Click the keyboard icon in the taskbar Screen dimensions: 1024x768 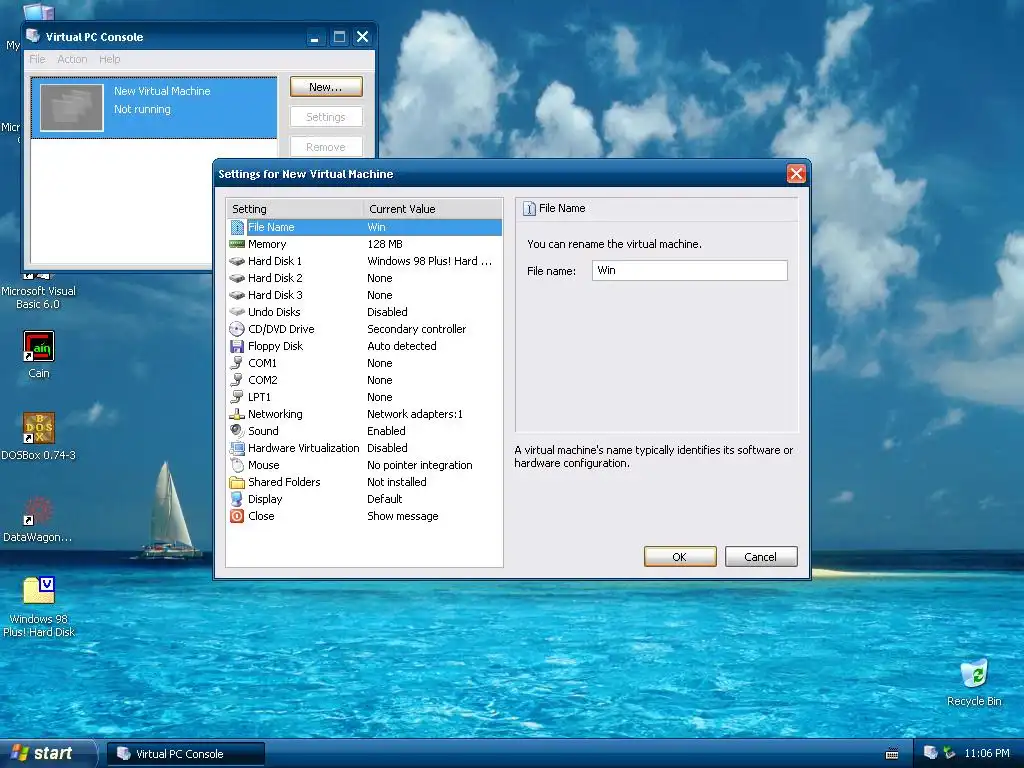tap(892, 754)
